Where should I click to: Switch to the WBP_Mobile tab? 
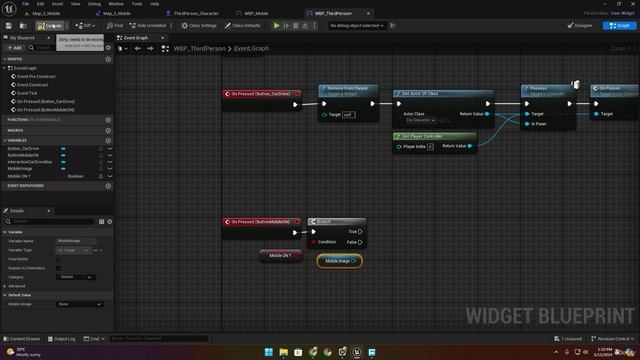(x=252, y=13)
